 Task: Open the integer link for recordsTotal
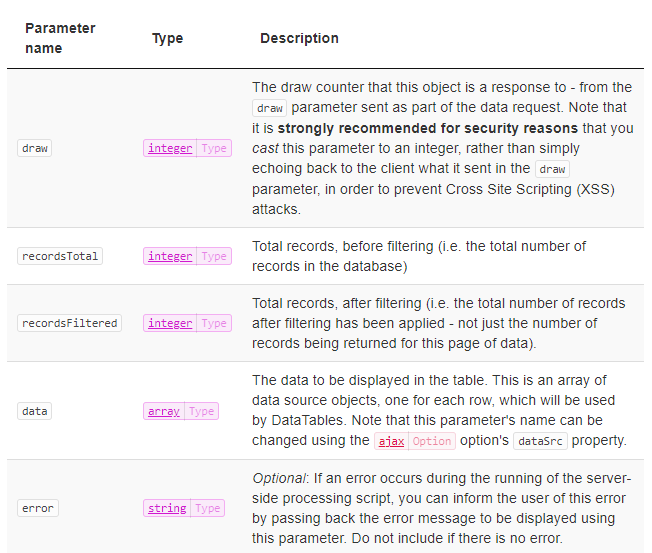click(170, 257)
